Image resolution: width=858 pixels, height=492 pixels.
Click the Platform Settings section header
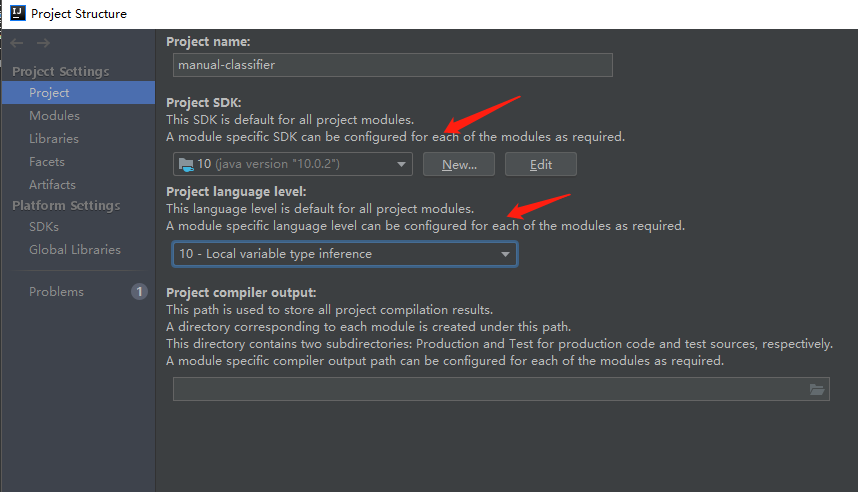tap(66, 205)
